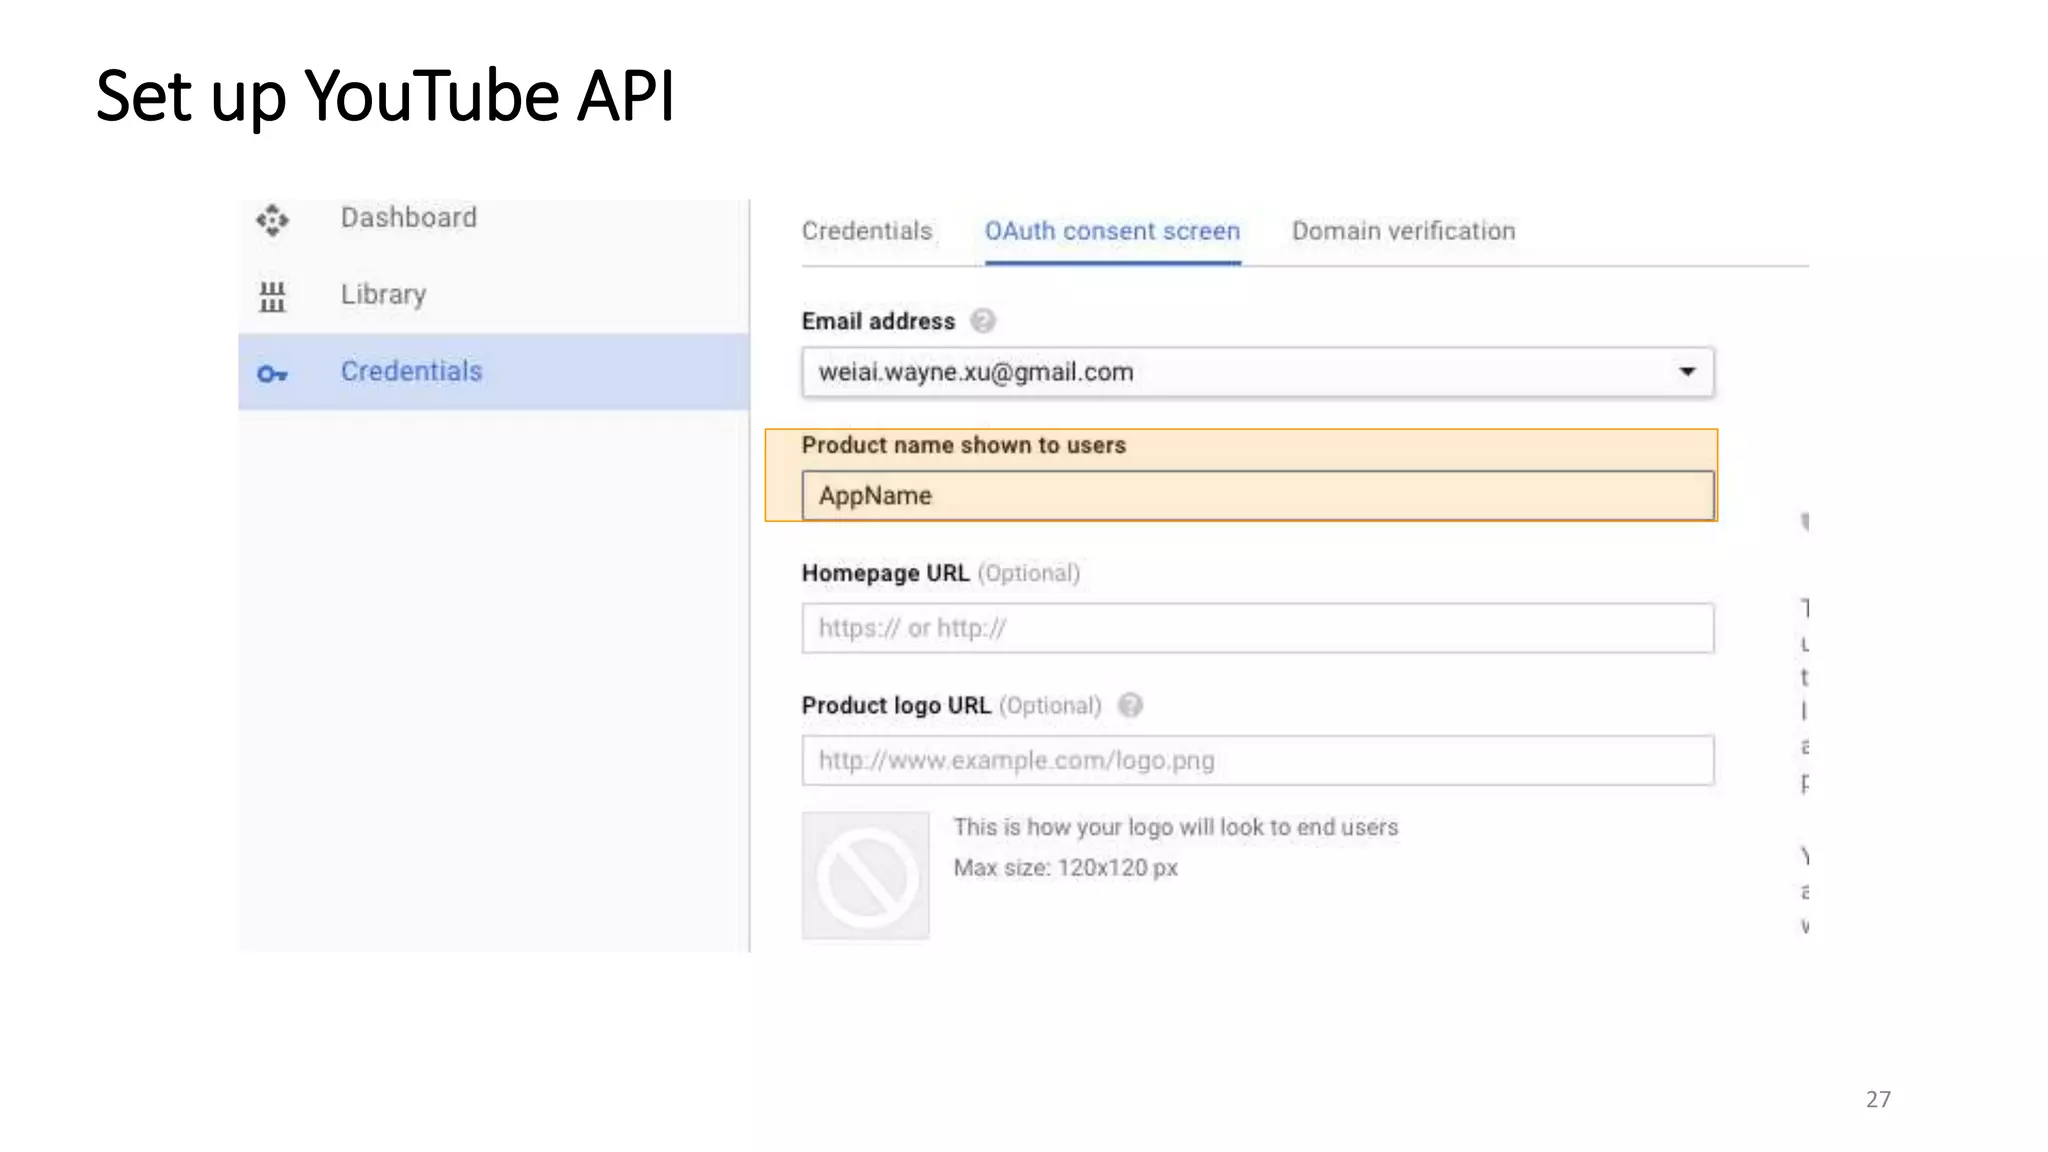The width and height of the screenshot is (2048, 1152).
Task: Click the 'Product name shown to users' label
Action: coord(964,446)
